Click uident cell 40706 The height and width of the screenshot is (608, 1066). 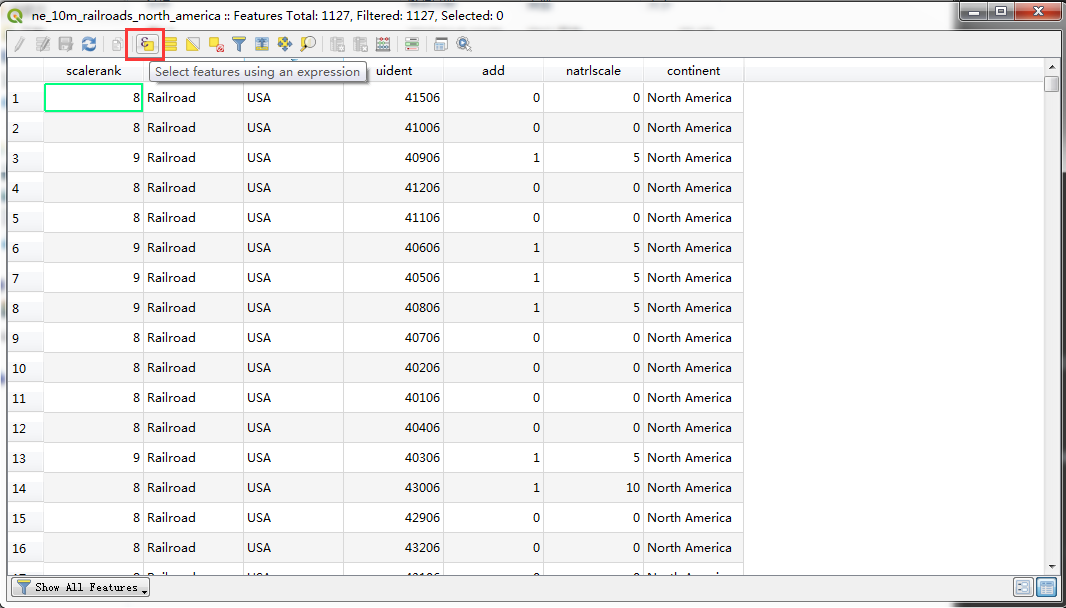(394, 337)
